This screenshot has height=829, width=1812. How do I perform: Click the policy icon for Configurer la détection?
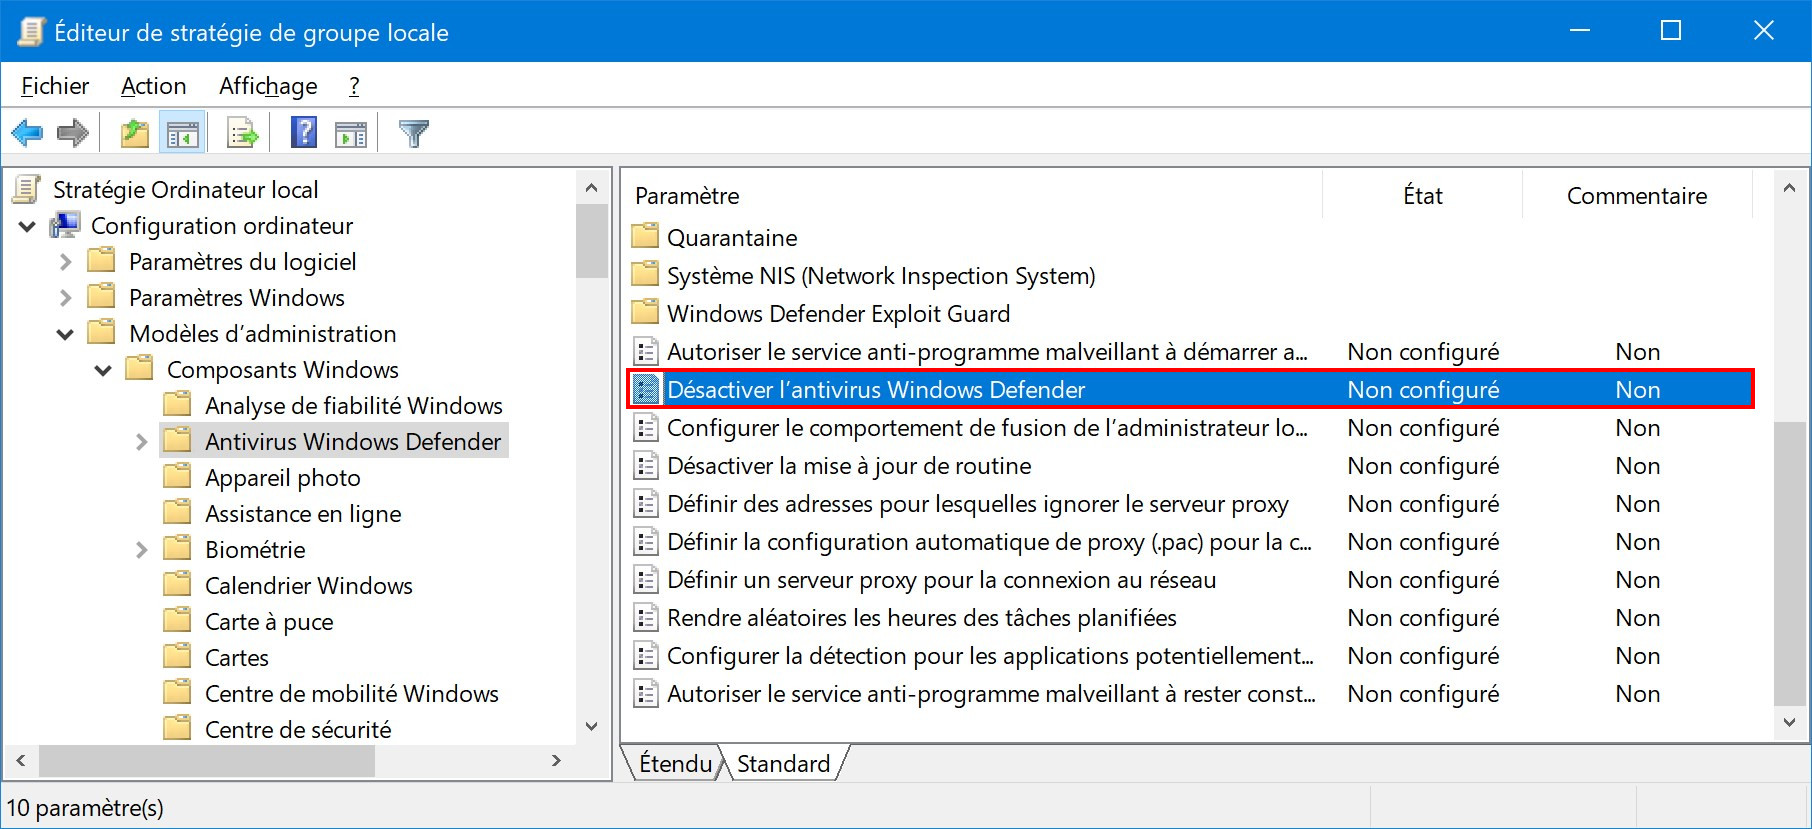[646, 656]
